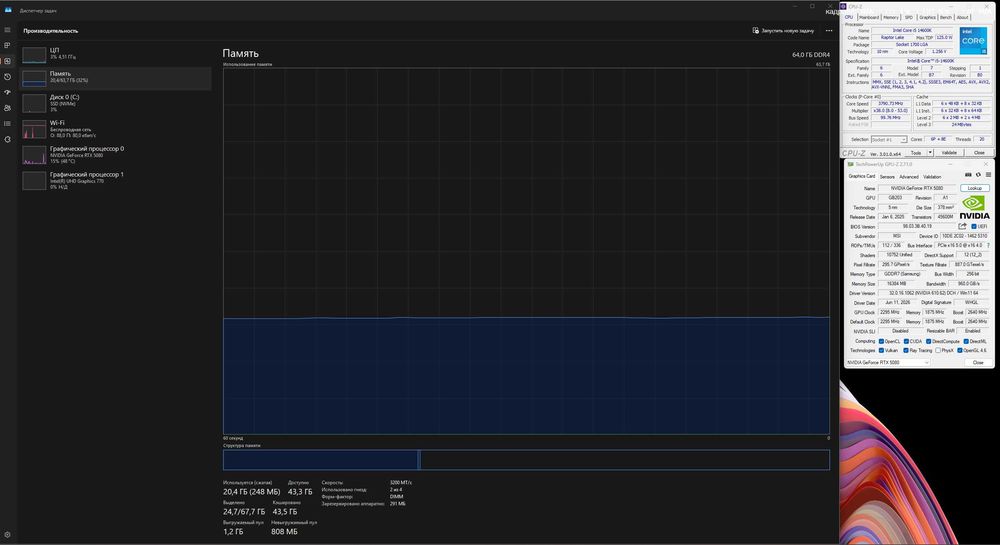Viewport: 1000px width, 545px height.
Task: Click the Close button in GPU-Z
Action: pyautogui.click(x=978, y=362)
